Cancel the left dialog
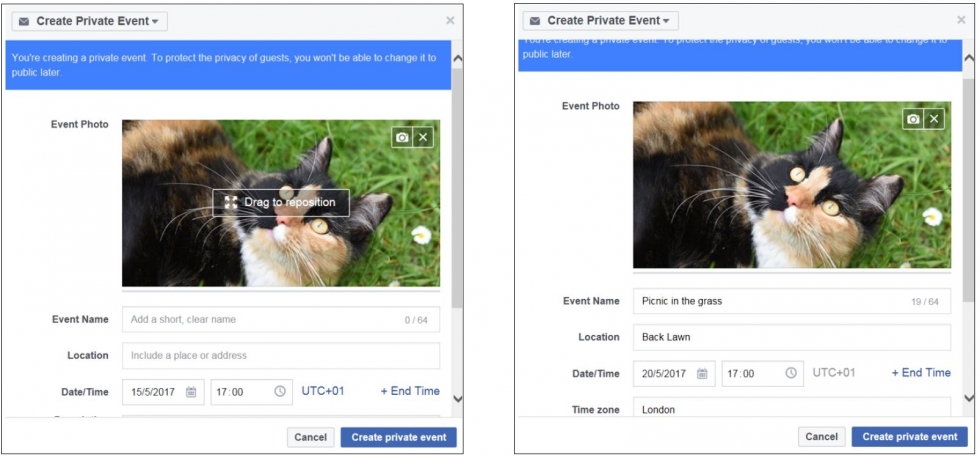This screenshot has height=456, width=980. (x=311, y=437)
